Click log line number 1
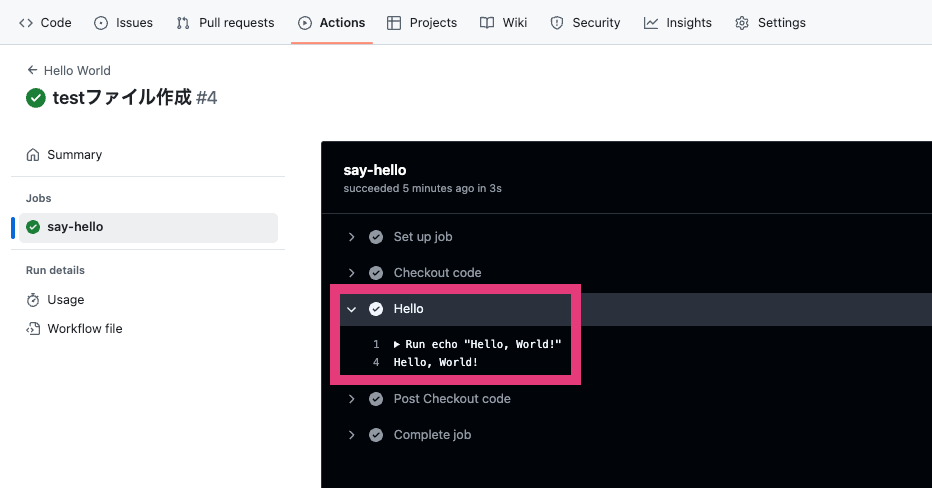Image resolution: width=932 pixels, height=488 pixels. (376, 344)
